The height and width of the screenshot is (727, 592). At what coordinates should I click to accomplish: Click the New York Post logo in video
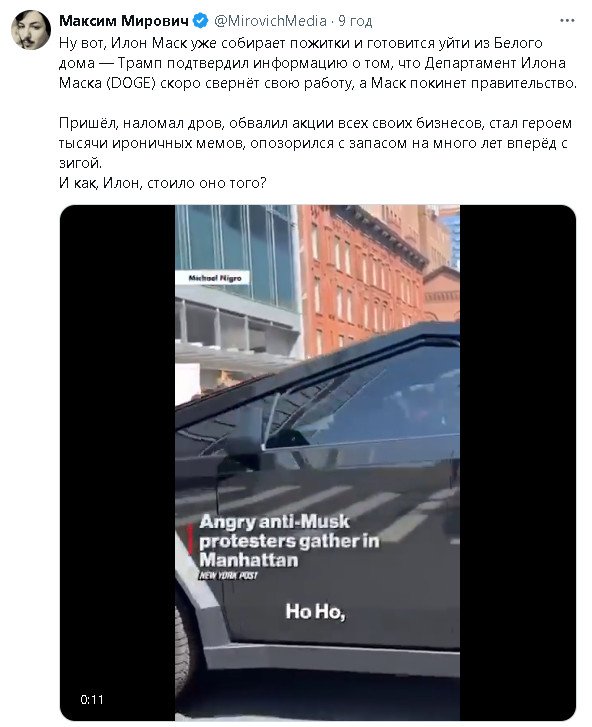coord(228,575)
